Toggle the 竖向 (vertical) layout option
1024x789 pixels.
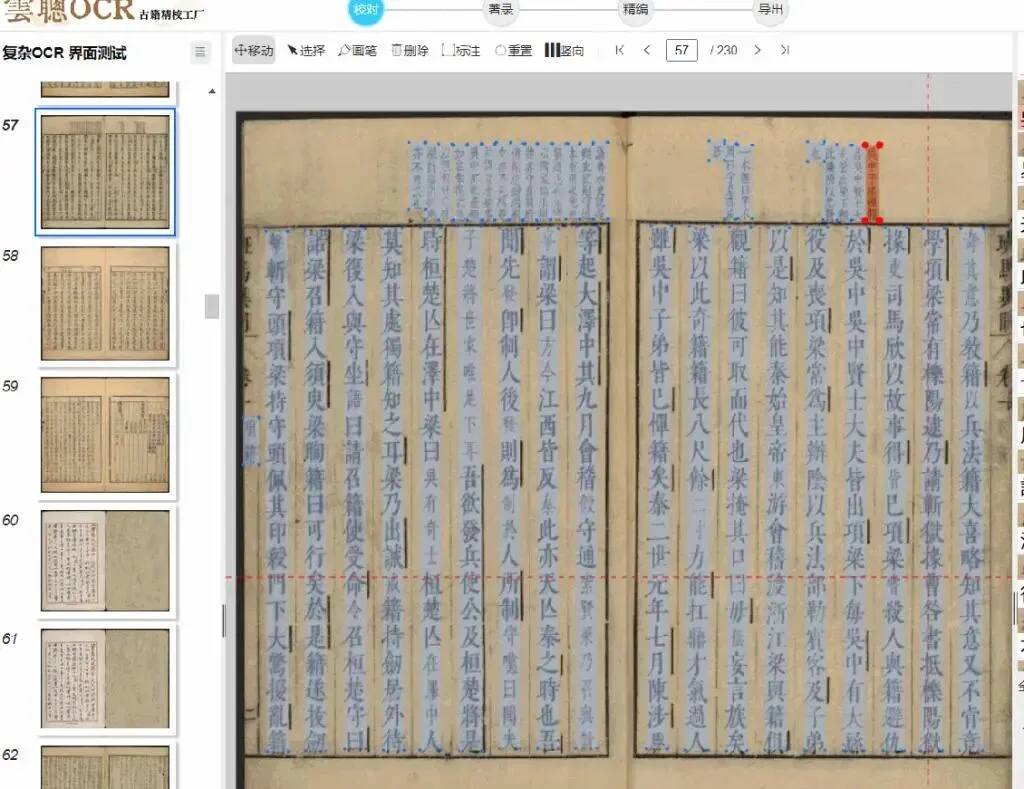564,50
